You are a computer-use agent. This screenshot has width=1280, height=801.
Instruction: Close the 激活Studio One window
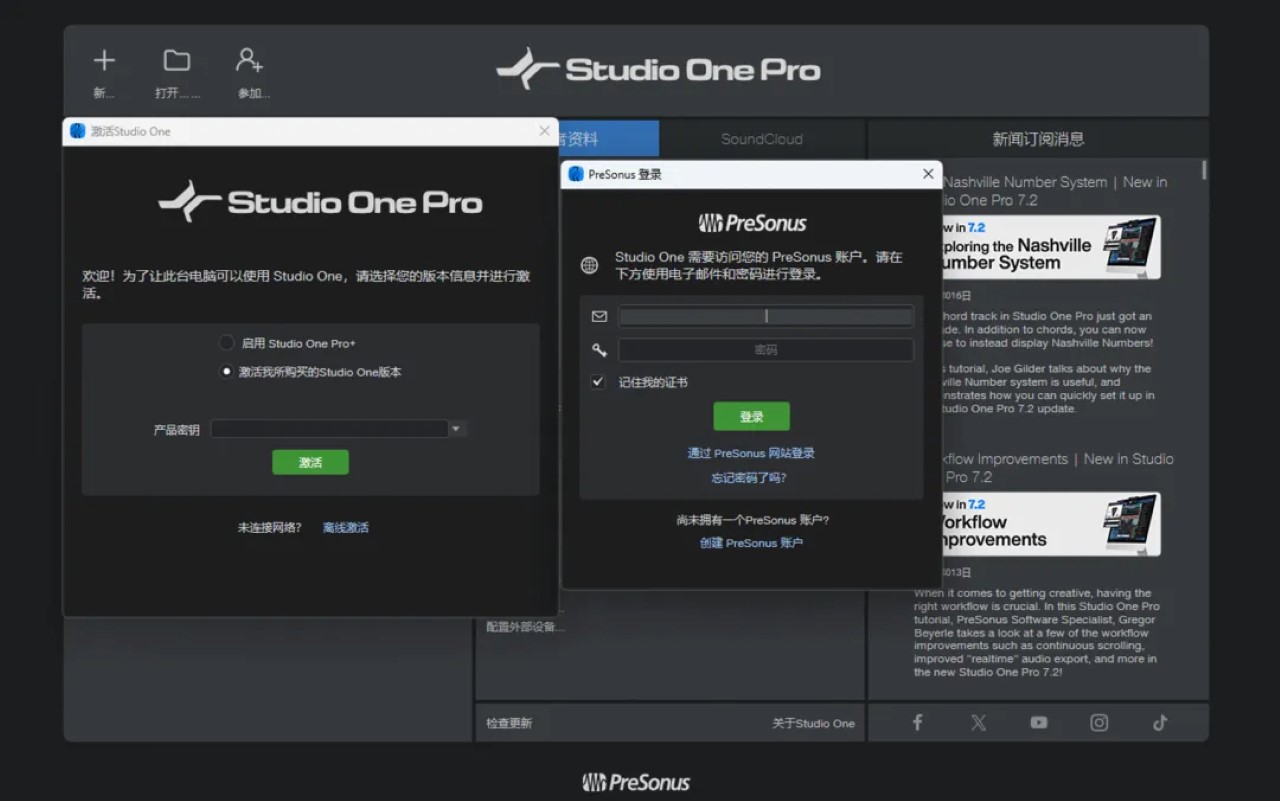tap(544, 131)
